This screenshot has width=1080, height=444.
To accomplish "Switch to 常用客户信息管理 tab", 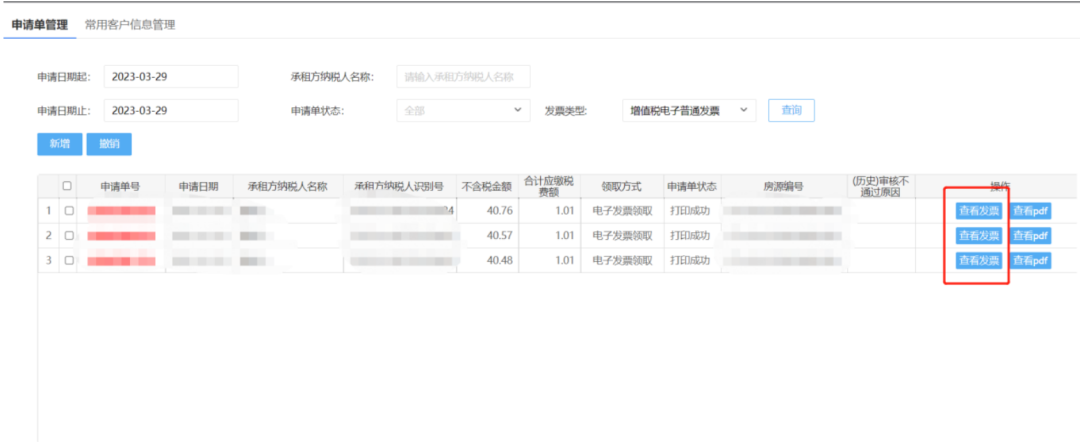I will coord(129,25).
